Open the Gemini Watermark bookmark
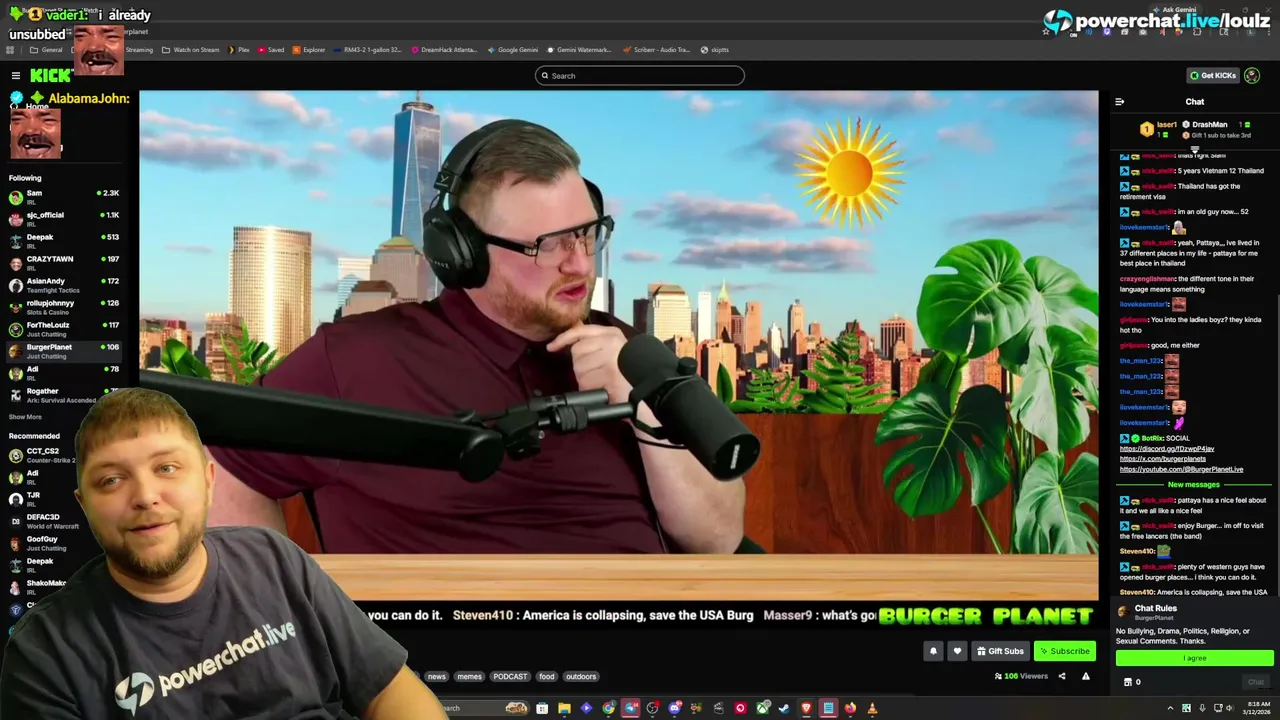 (578, 50)
